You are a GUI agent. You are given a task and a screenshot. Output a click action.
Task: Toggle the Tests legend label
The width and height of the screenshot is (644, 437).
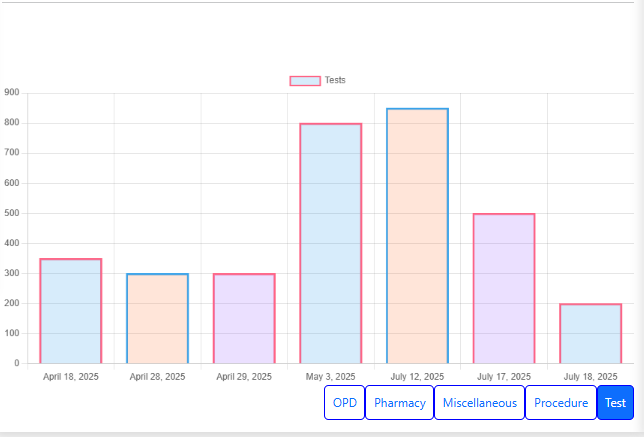[335, 80]
